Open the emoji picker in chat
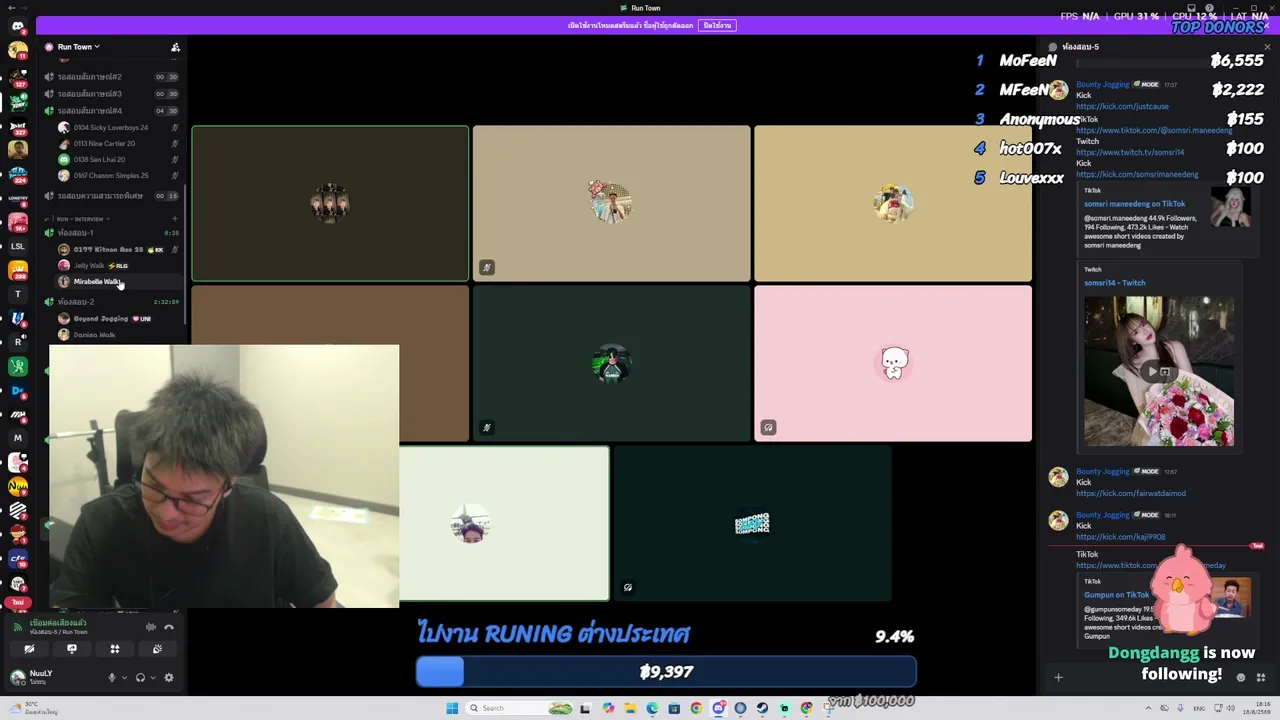This screenshot has height=720, width=1280. pos(1241,678)
